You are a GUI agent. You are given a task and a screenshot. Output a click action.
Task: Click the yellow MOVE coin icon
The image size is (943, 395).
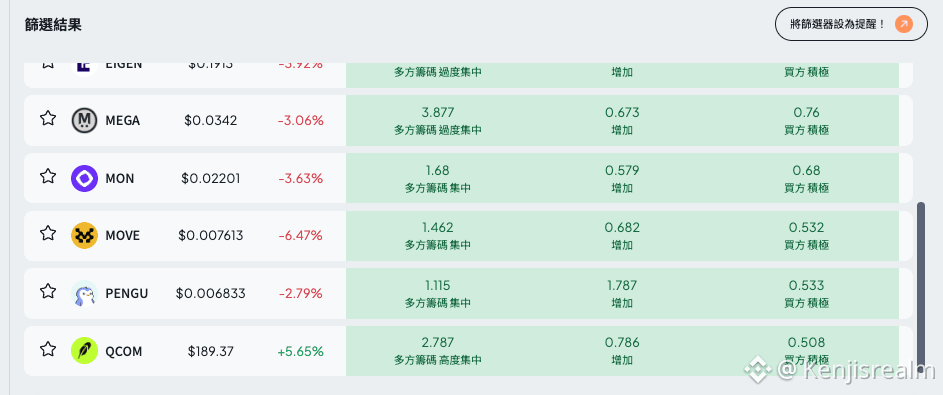click(84, 236)
